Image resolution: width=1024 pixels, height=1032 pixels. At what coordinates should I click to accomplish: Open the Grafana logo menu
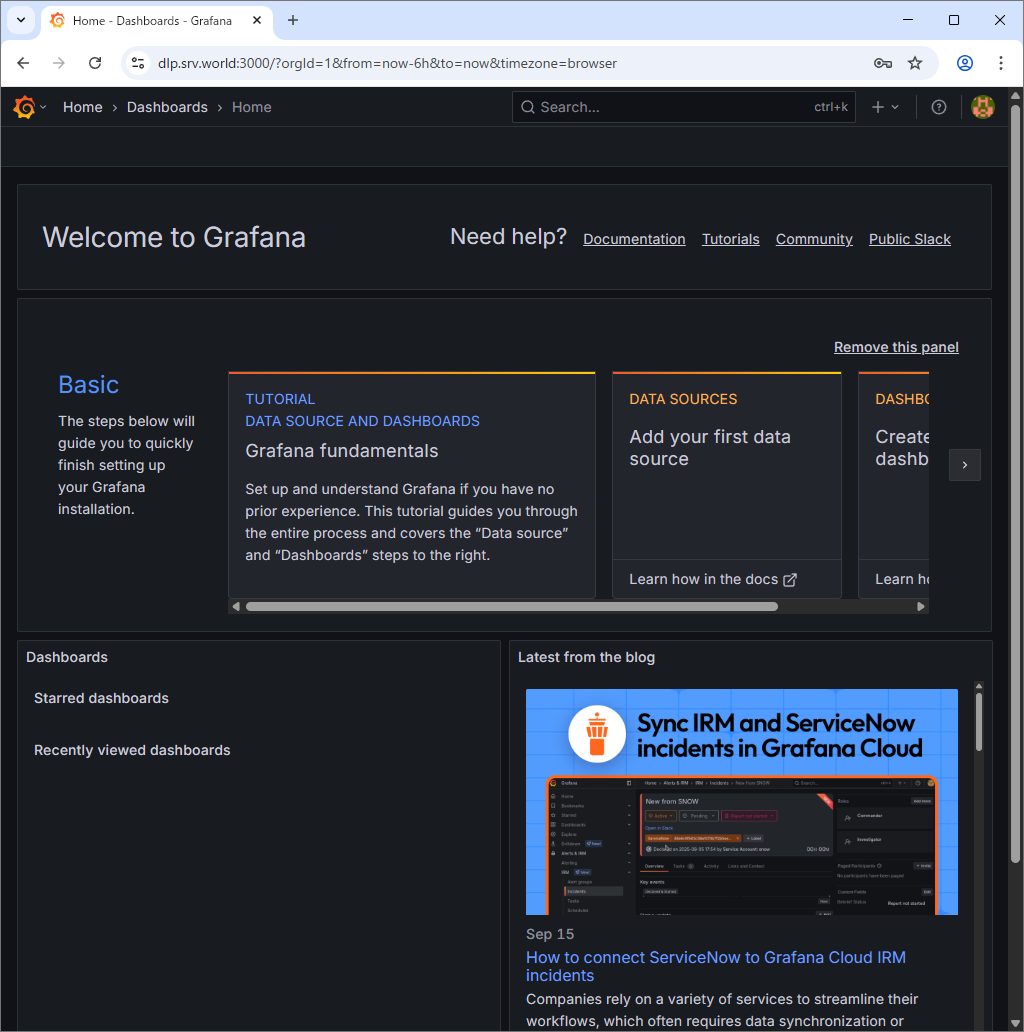(24, 107)
